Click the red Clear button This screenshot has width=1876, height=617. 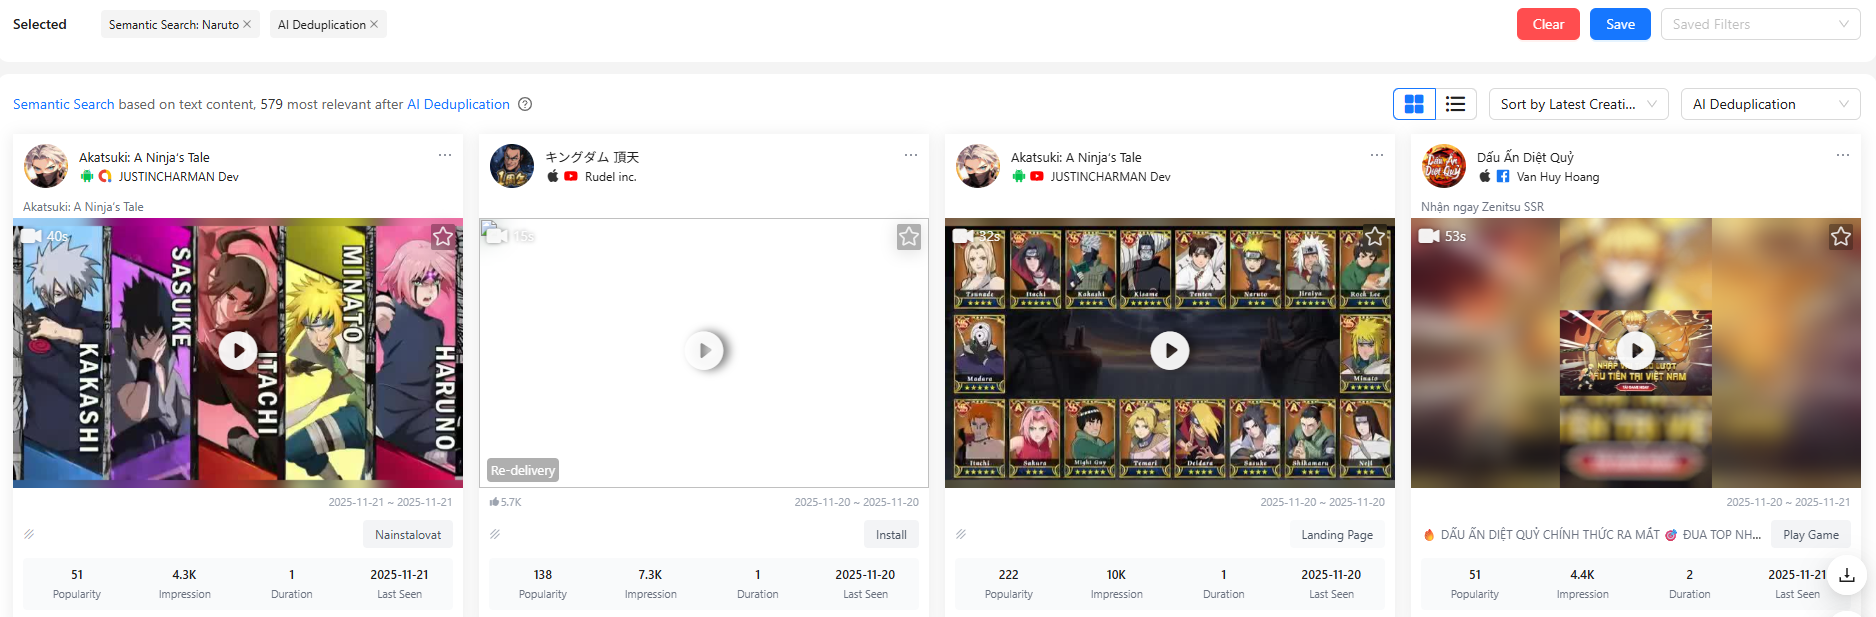pos(1548,24)
